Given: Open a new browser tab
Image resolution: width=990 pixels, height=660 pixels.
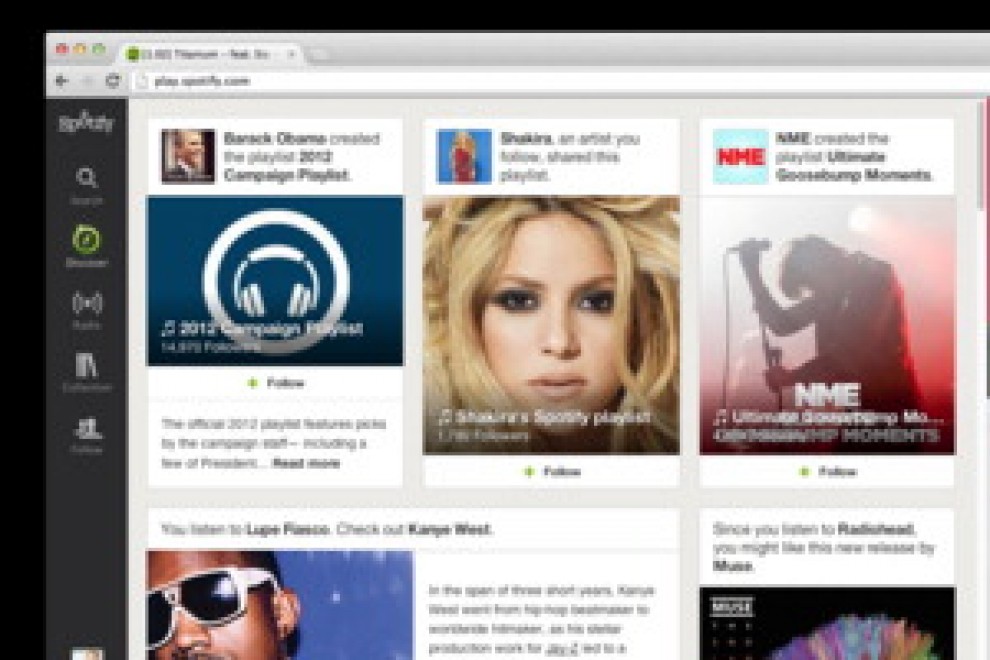Looking at the screenshot, I should [x=318, y=55].
